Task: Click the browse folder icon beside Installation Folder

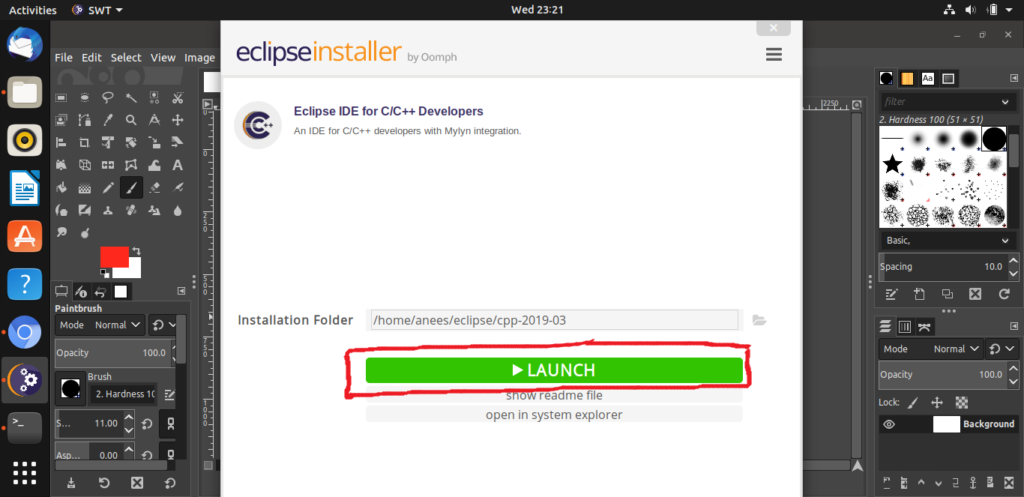Action: click(759, 320)
